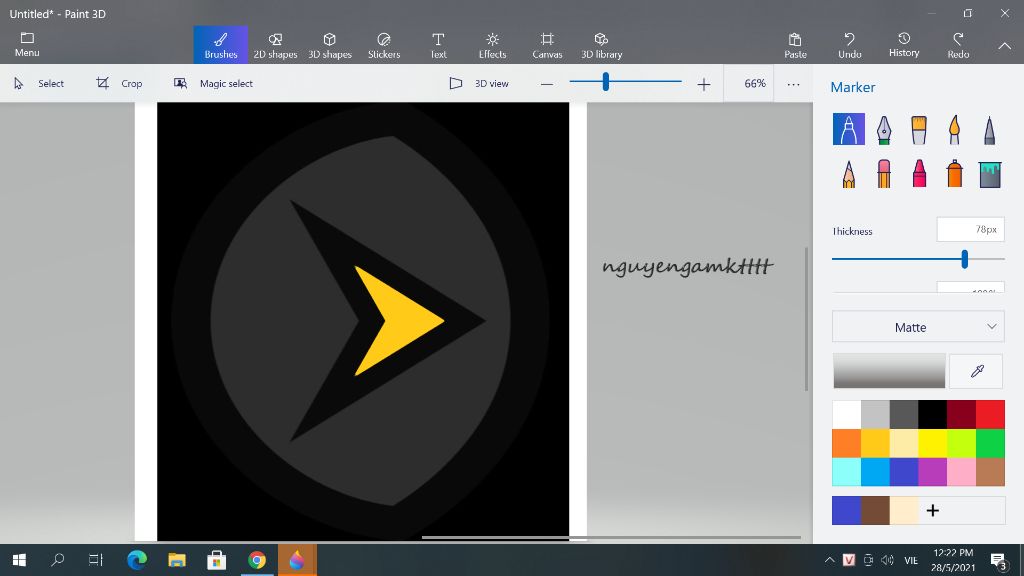Click the 66% zoom percentage field
The height and width of the screenshot is (576, 1024).
749,84
